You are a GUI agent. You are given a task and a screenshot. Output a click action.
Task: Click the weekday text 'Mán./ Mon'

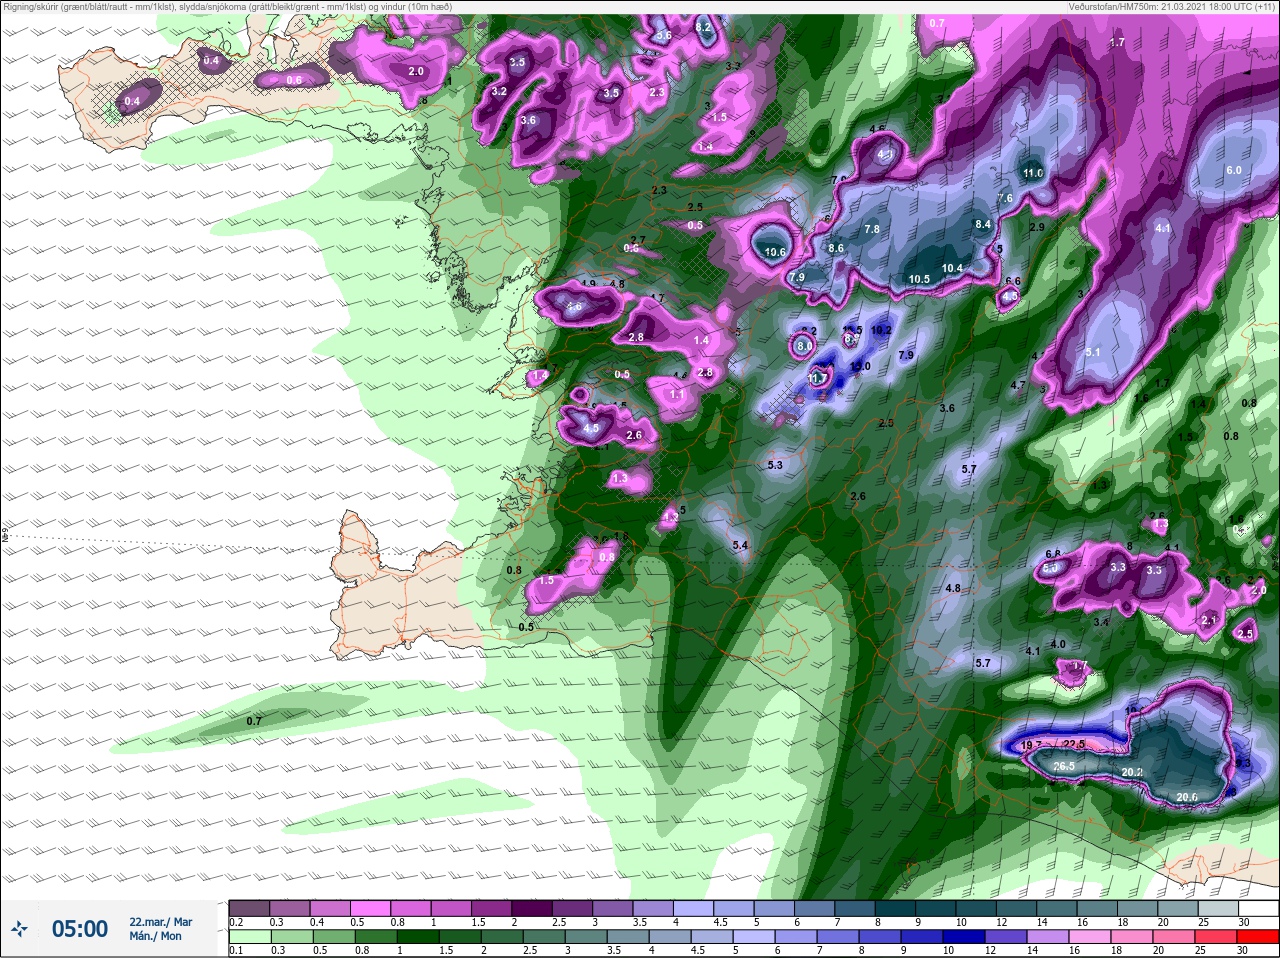pyautogui.click(x=156, y=937)
